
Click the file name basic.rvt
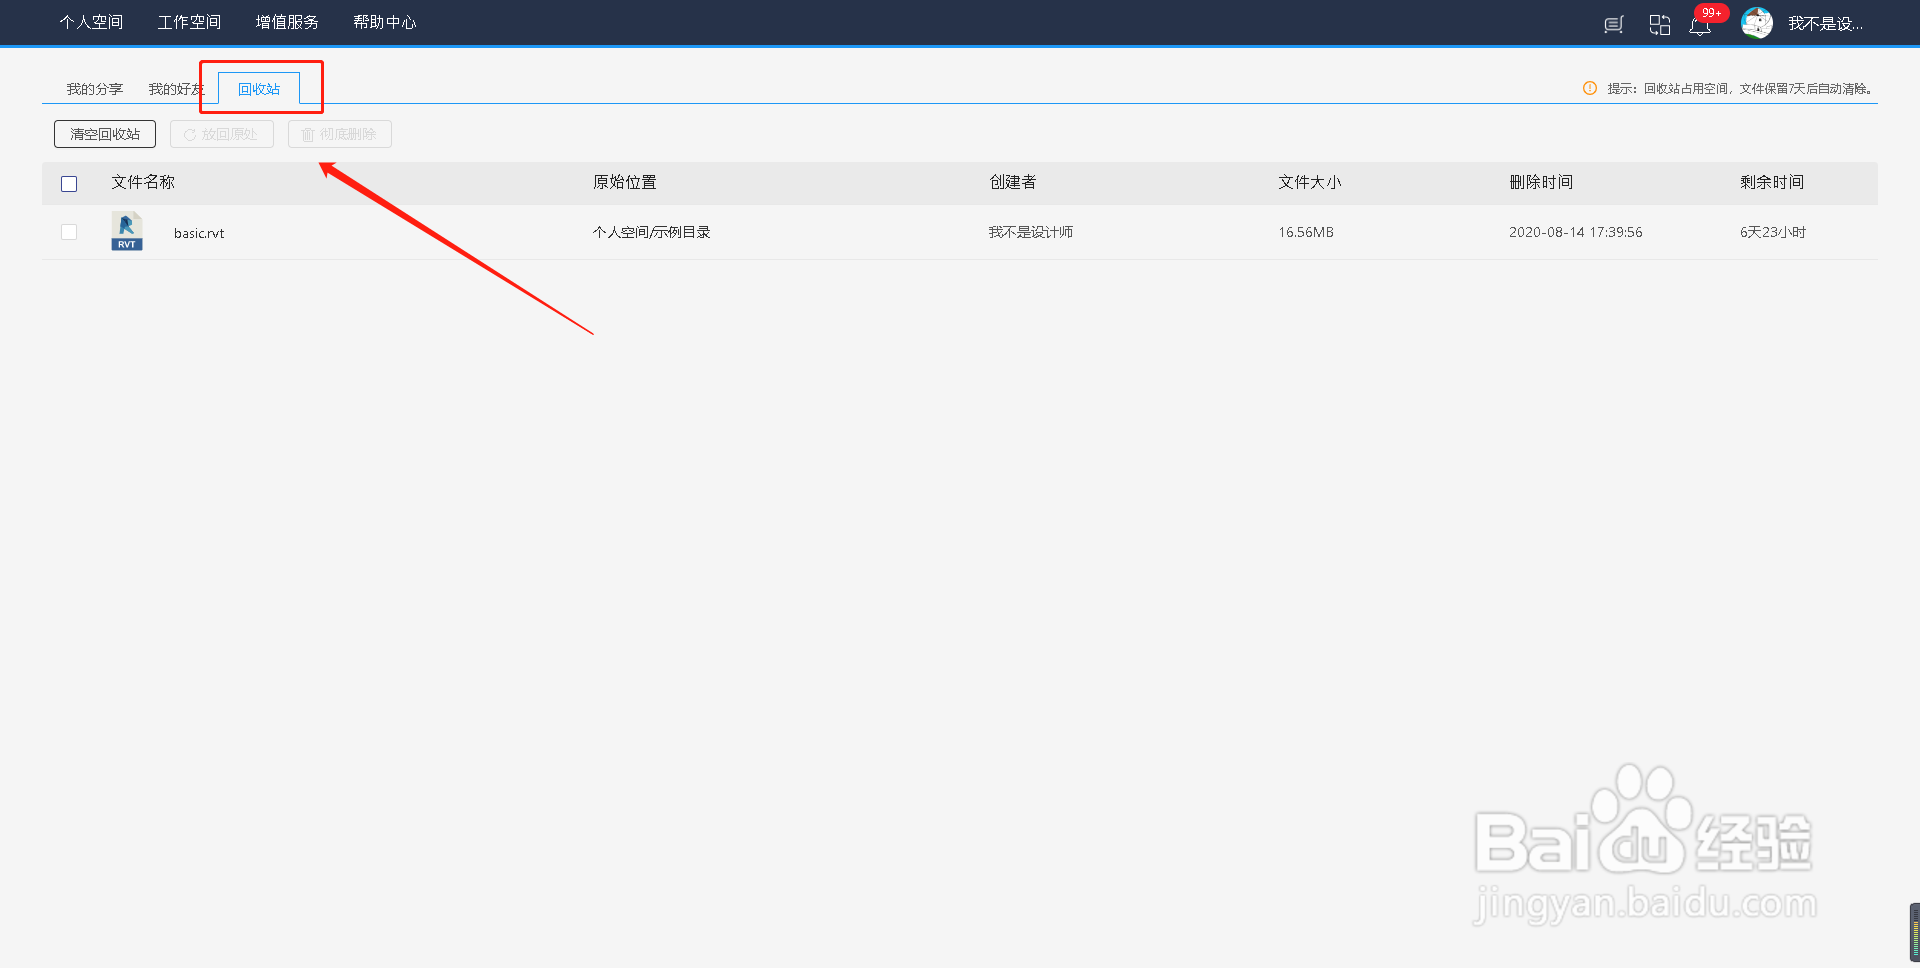pos(199,233)
